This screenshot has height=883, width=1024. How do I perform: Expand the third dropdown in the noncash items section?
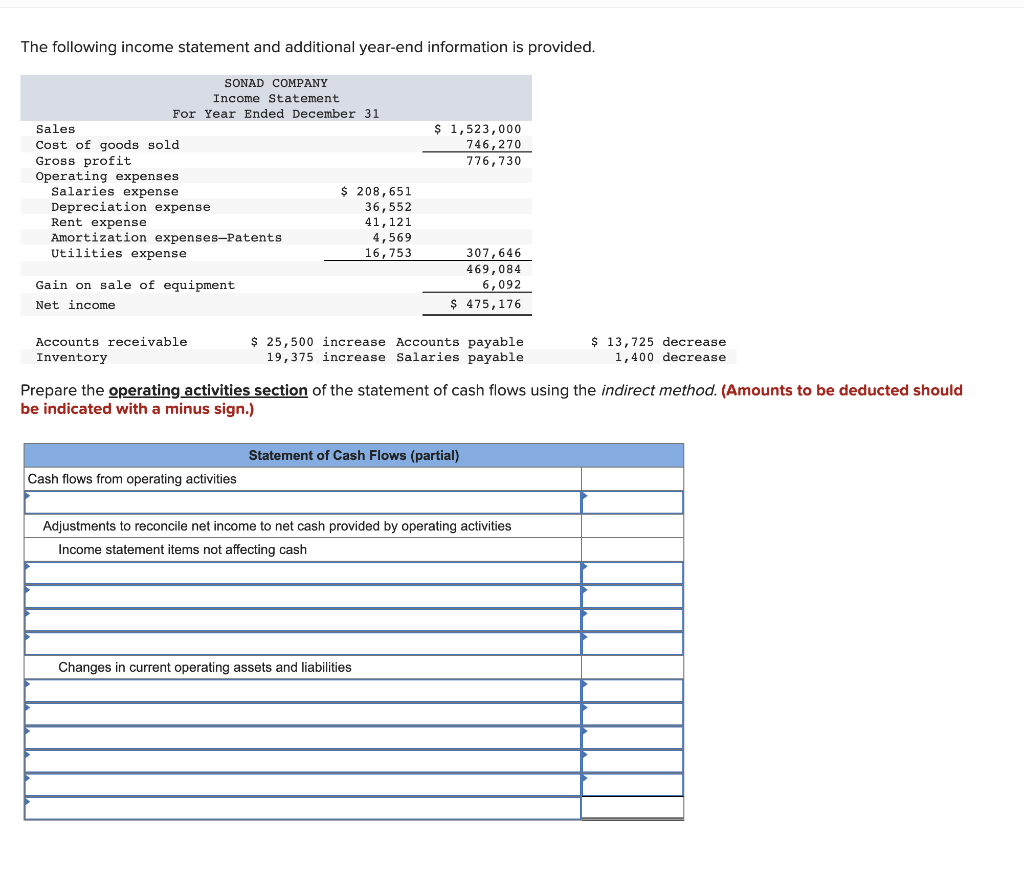pos(300,619)
